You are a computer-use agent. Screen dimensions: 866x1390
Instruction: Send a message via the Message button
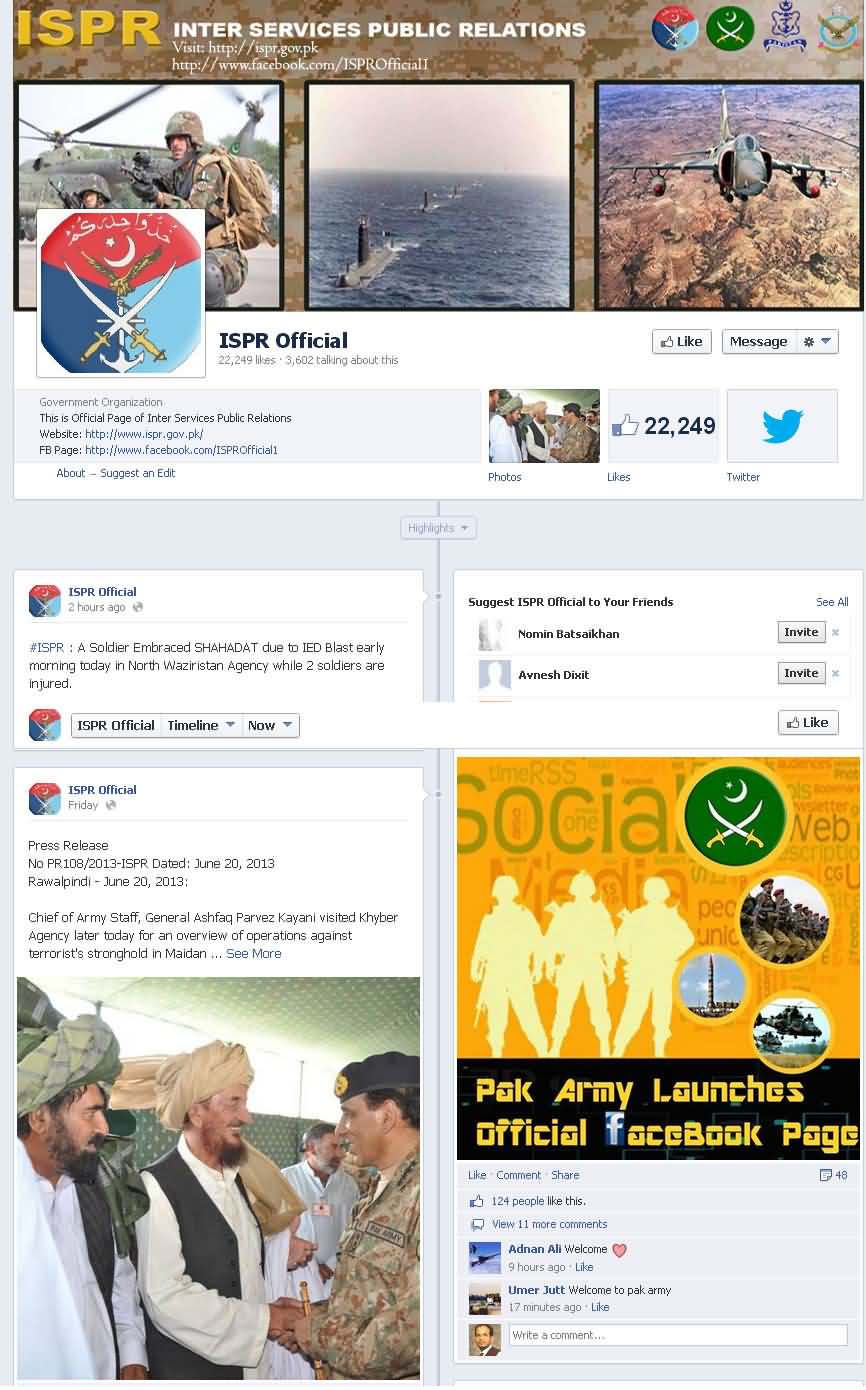pos(759,342)
